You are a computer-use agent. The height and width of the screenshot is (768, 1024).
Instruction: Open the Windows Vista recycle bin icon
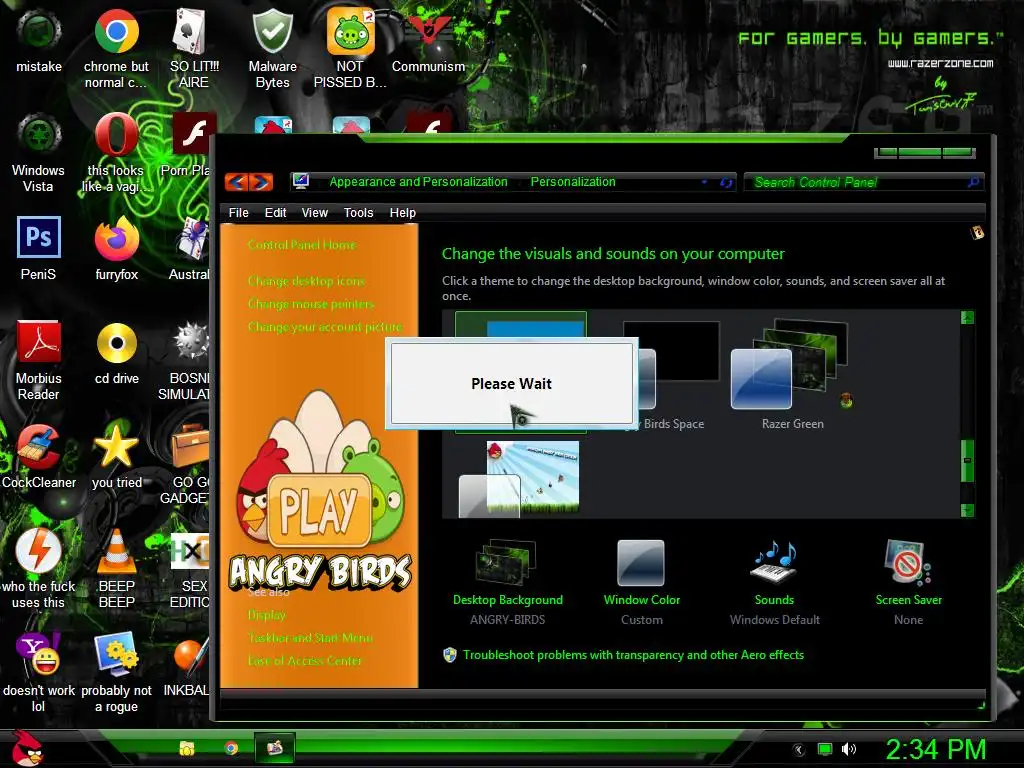pyautogui.click(x=39, y=135)
